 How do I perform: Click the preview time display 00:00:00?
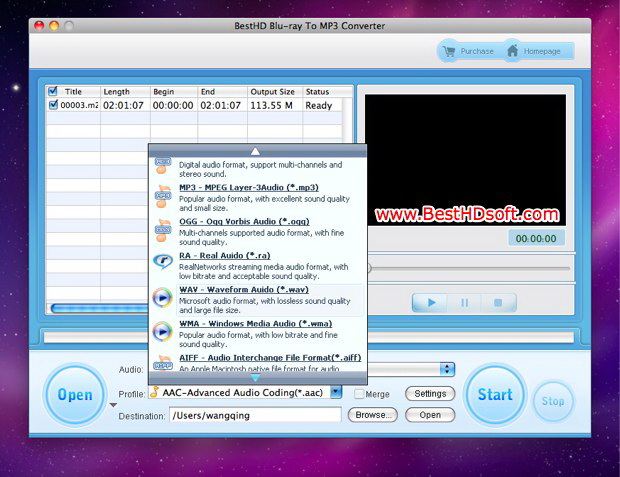536,238
